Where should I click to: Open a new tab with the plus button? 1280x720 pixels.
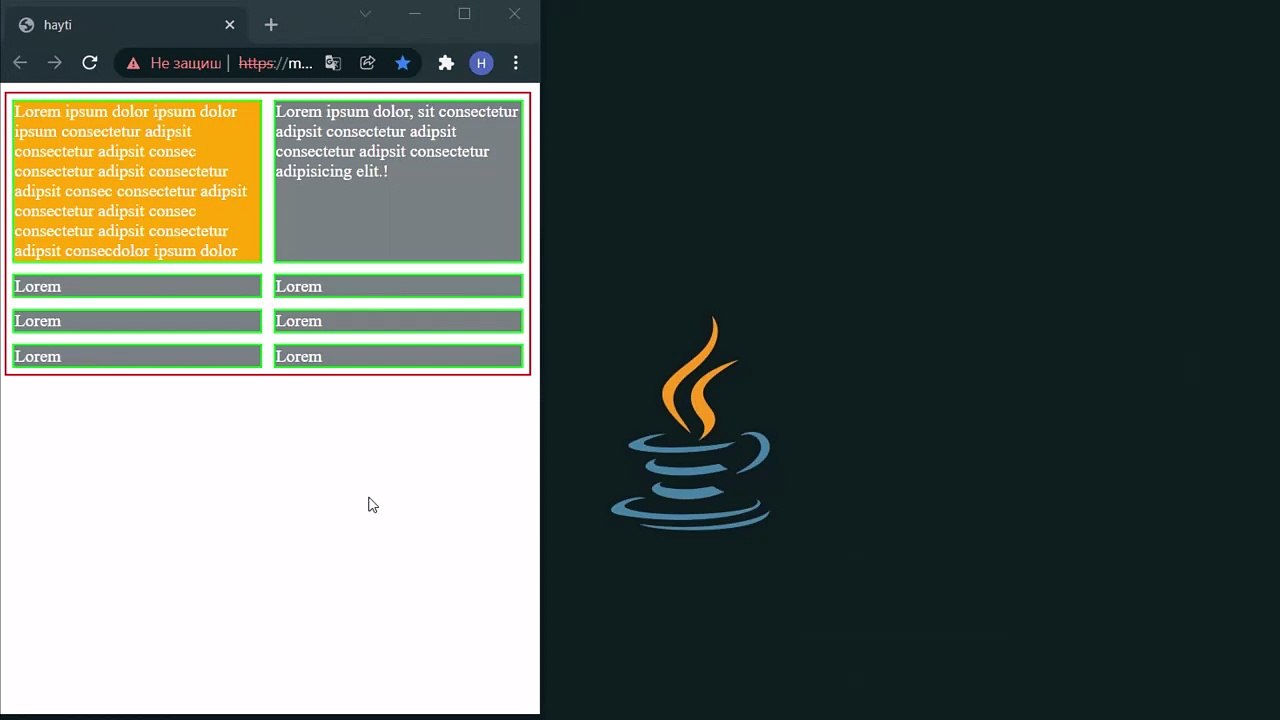tap(271, 25)
